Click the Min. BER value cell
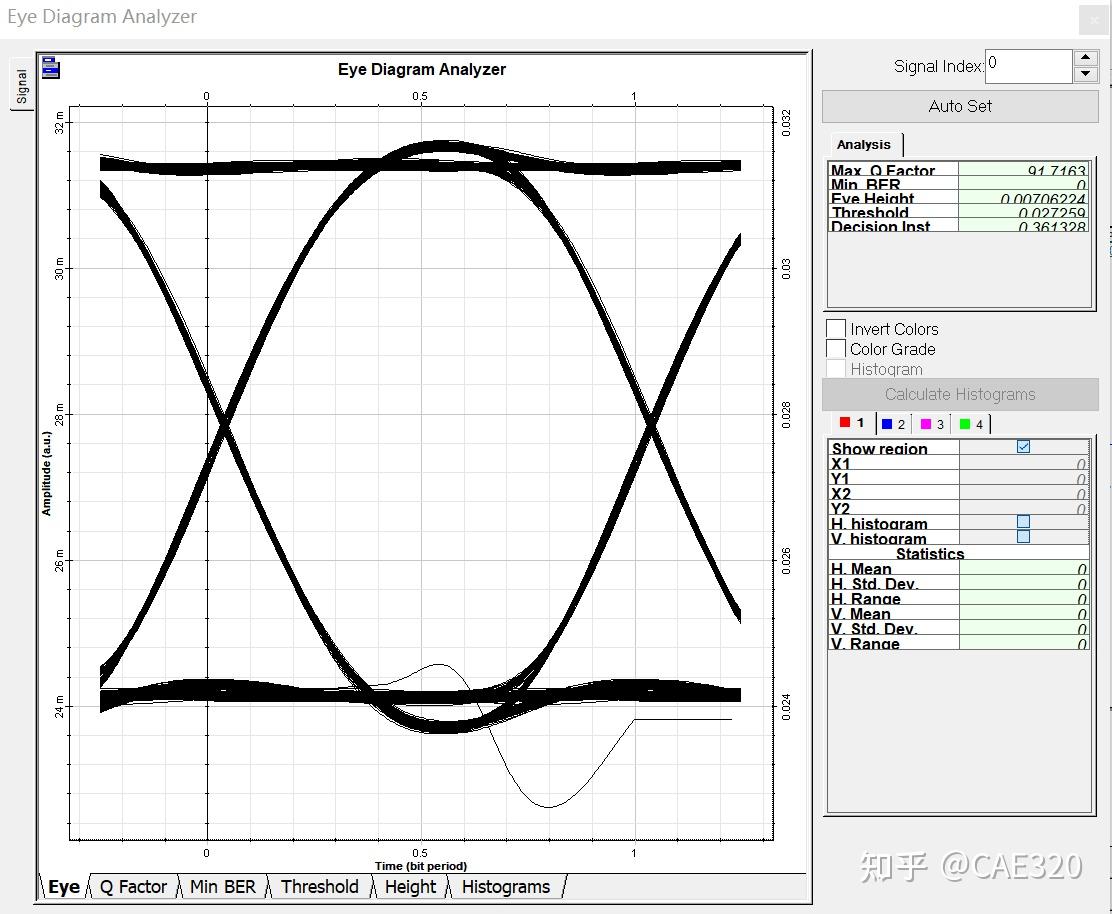 tap(1023, 184)
